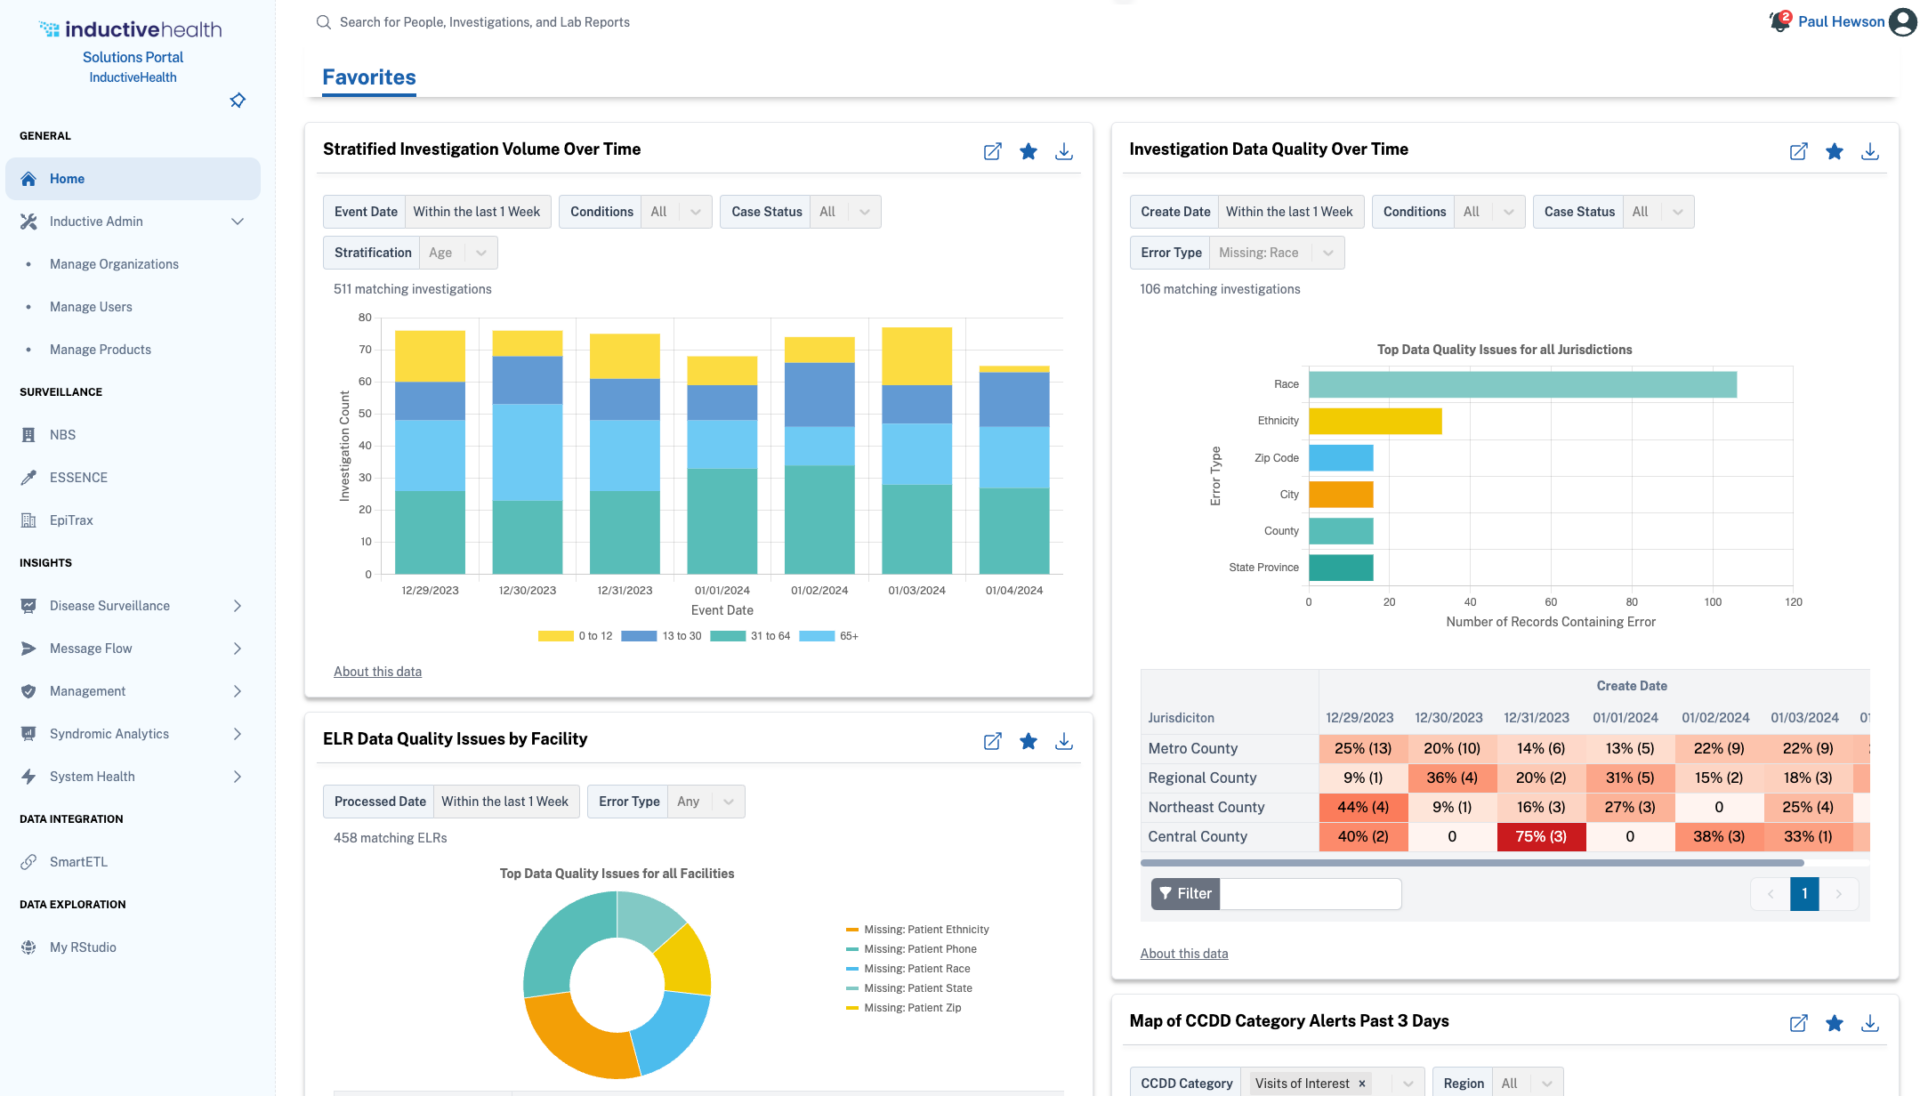Collapse the Inductive Admin section
Screen dimensions: 1920x1096
(x=237, y=221)
